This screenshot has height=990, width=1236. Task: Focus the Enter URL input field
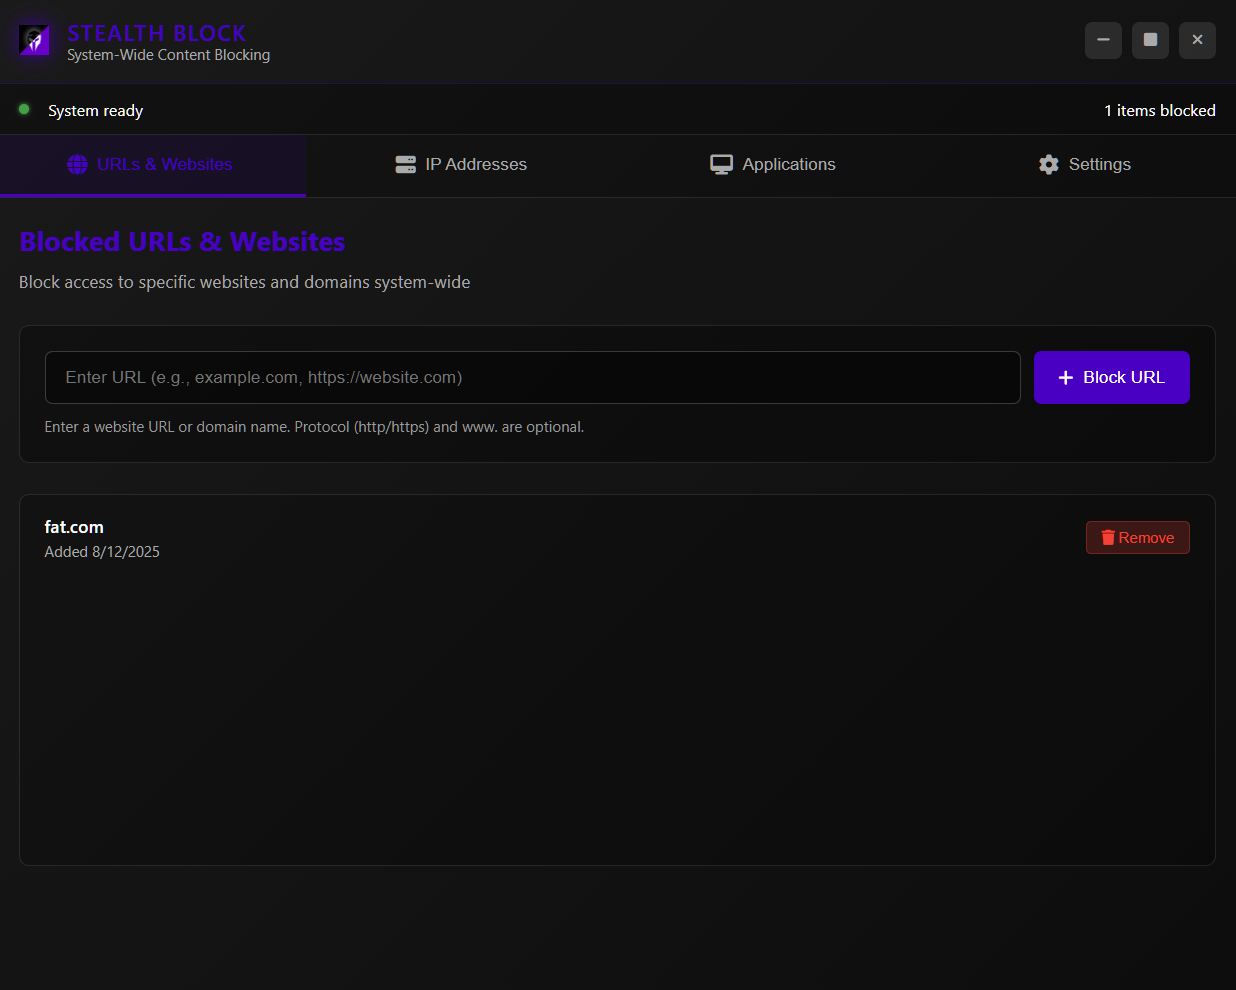point(532,378)
